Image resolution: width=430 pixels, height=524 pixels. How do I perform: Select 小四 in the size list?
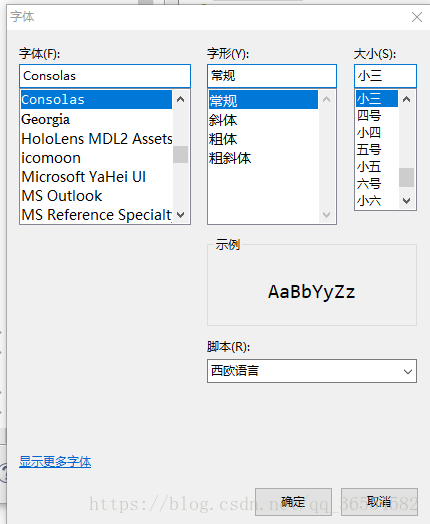click(377, 133)
